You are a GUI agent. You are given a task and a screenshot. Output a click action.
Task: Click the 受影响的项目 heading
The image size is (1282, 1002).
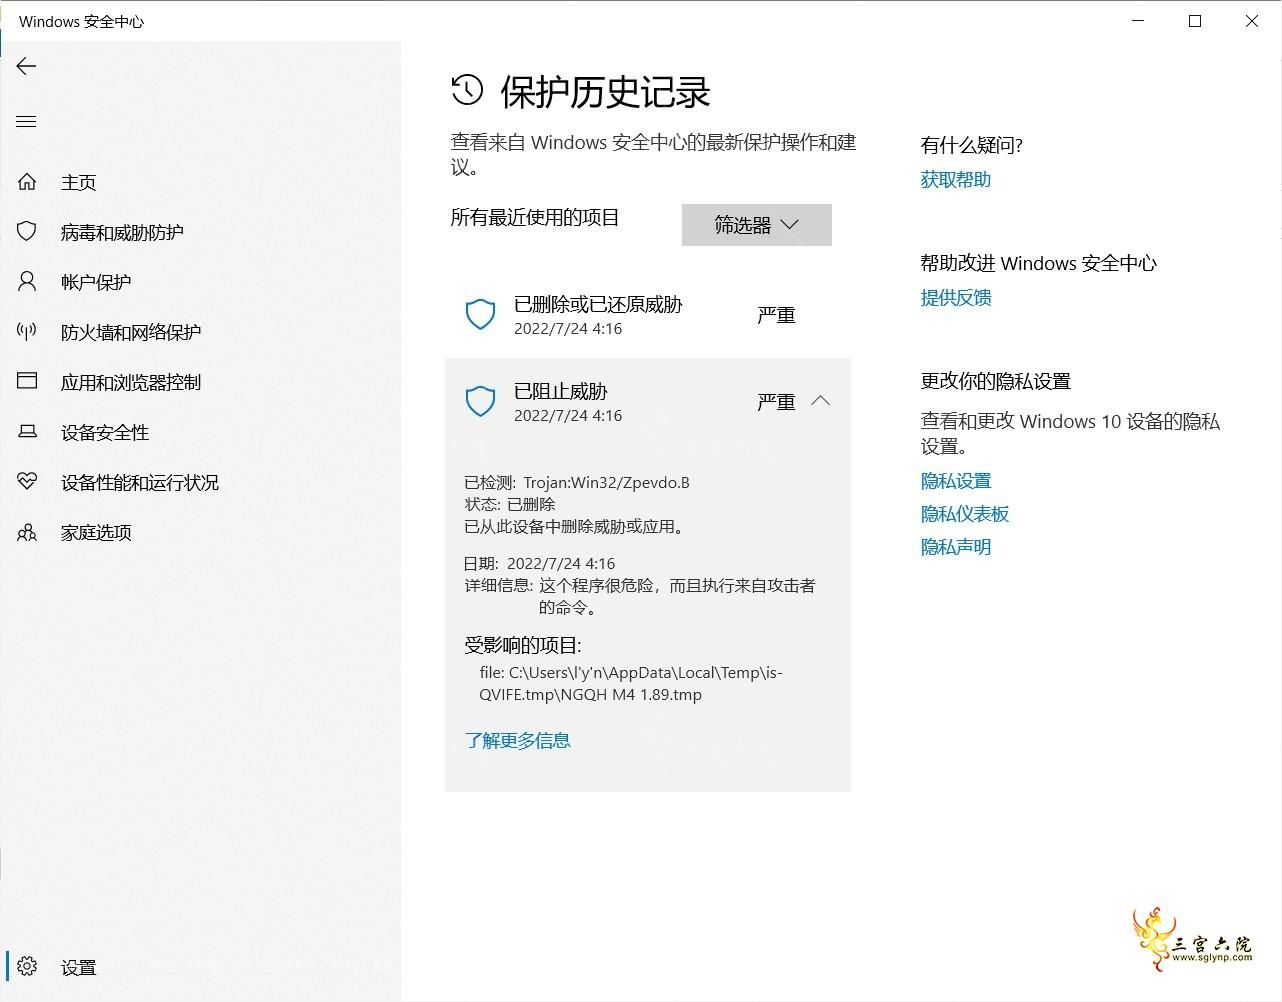click(x=523, y=645)
